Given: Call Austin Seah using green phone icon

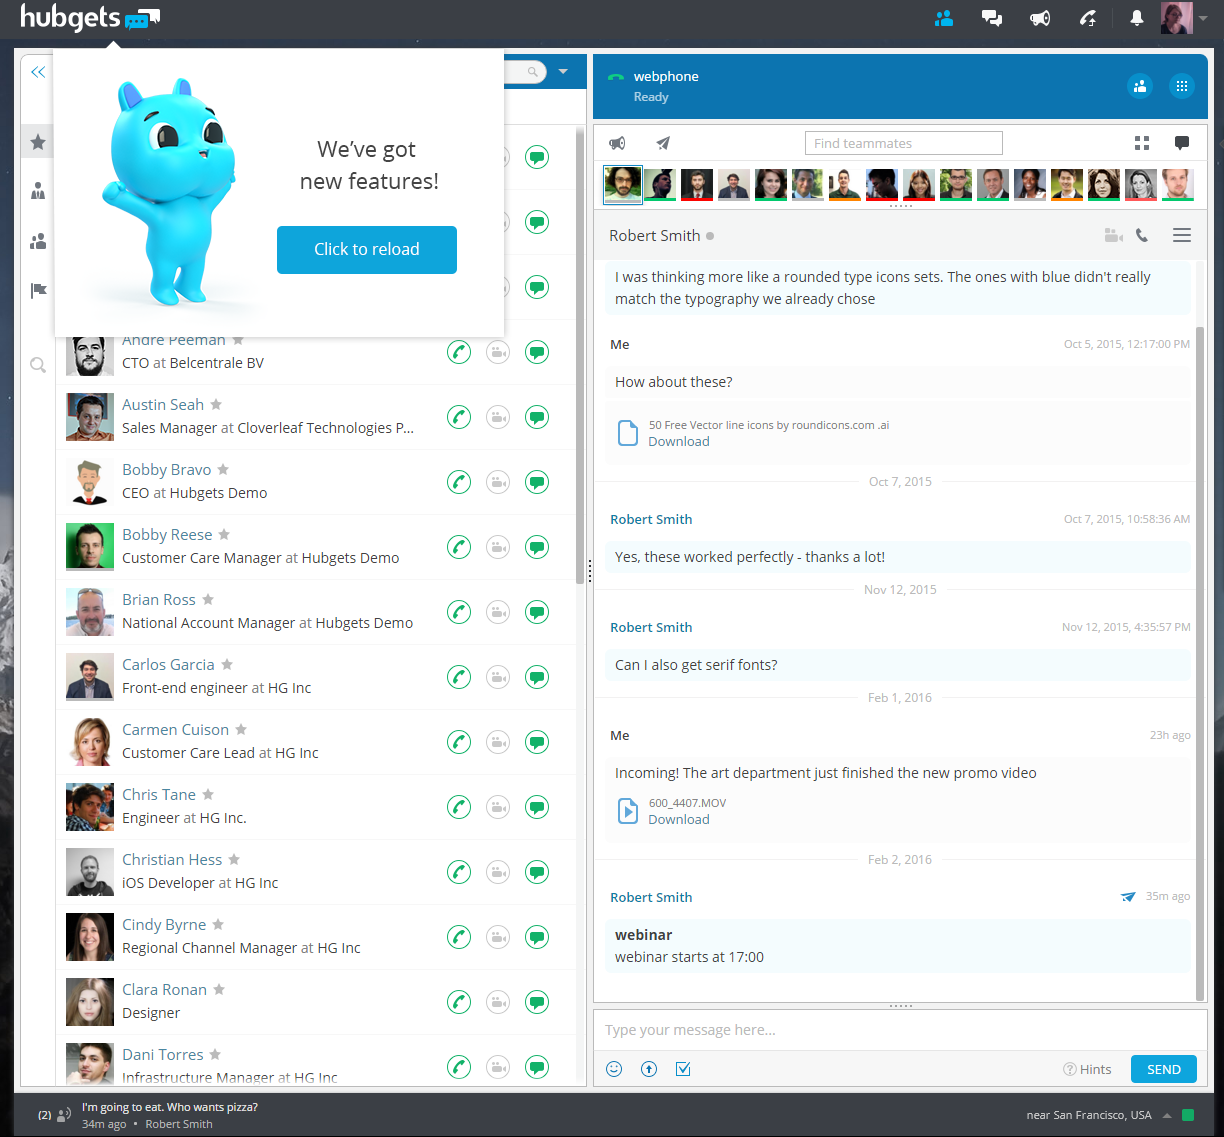Looking at the screenshot, I should [459, 417].
